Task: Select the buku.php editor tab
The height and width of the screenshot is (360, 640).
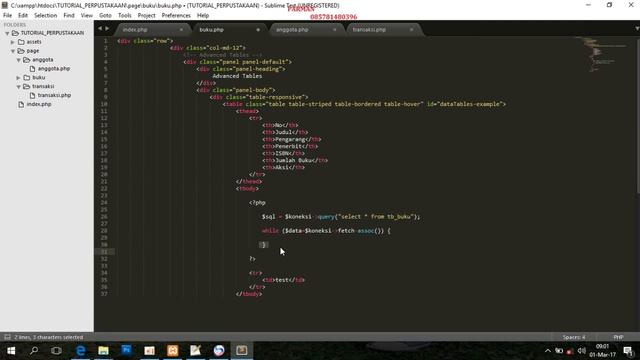Action: (x=229, y=30)
